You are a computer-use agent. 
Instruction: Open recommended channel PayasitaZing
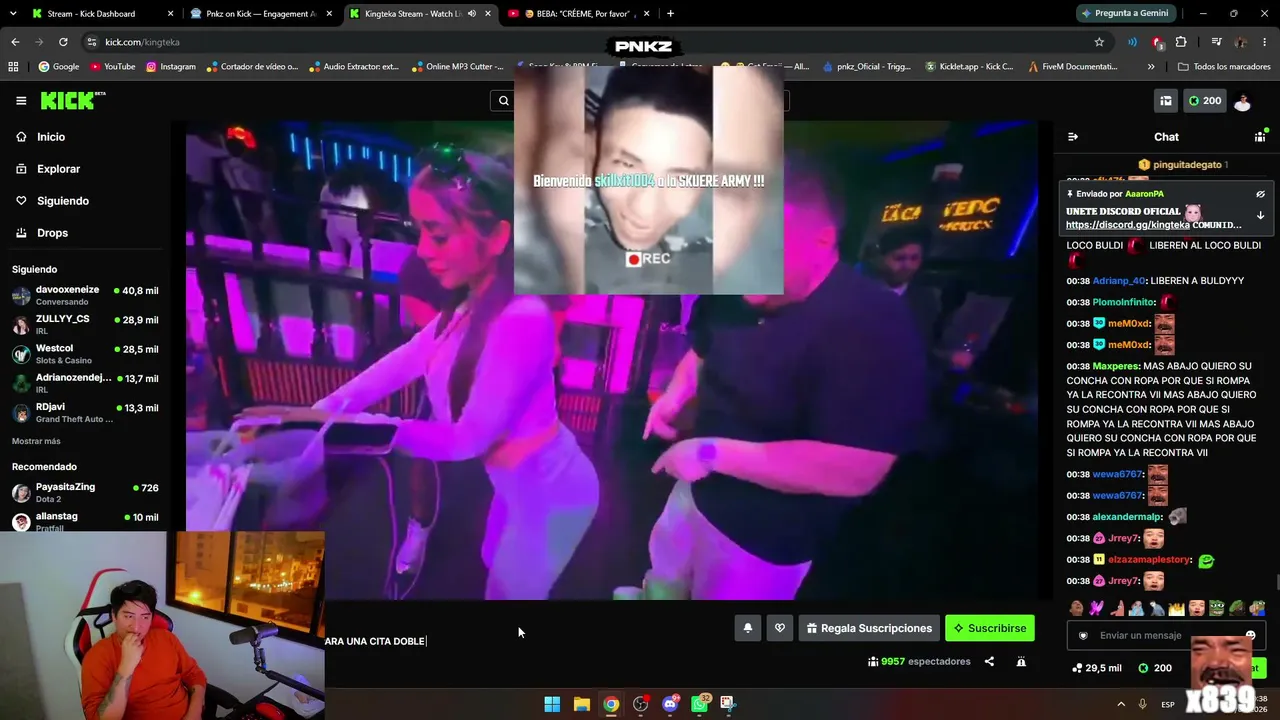(85, 492)
